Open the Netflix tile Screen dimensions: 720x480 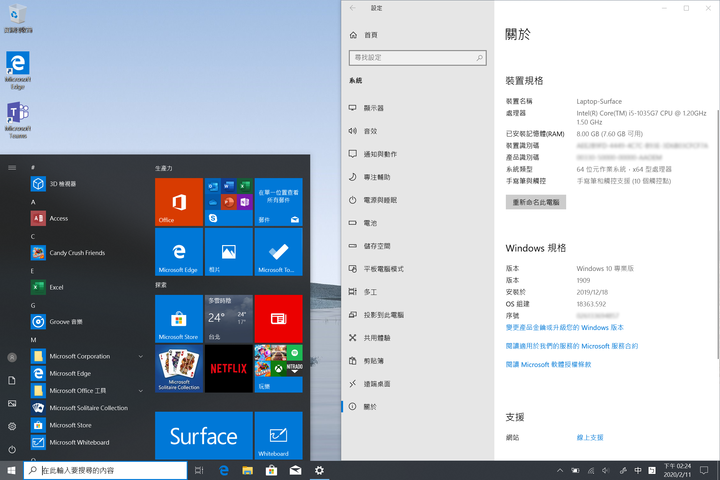tap(229, 368)
